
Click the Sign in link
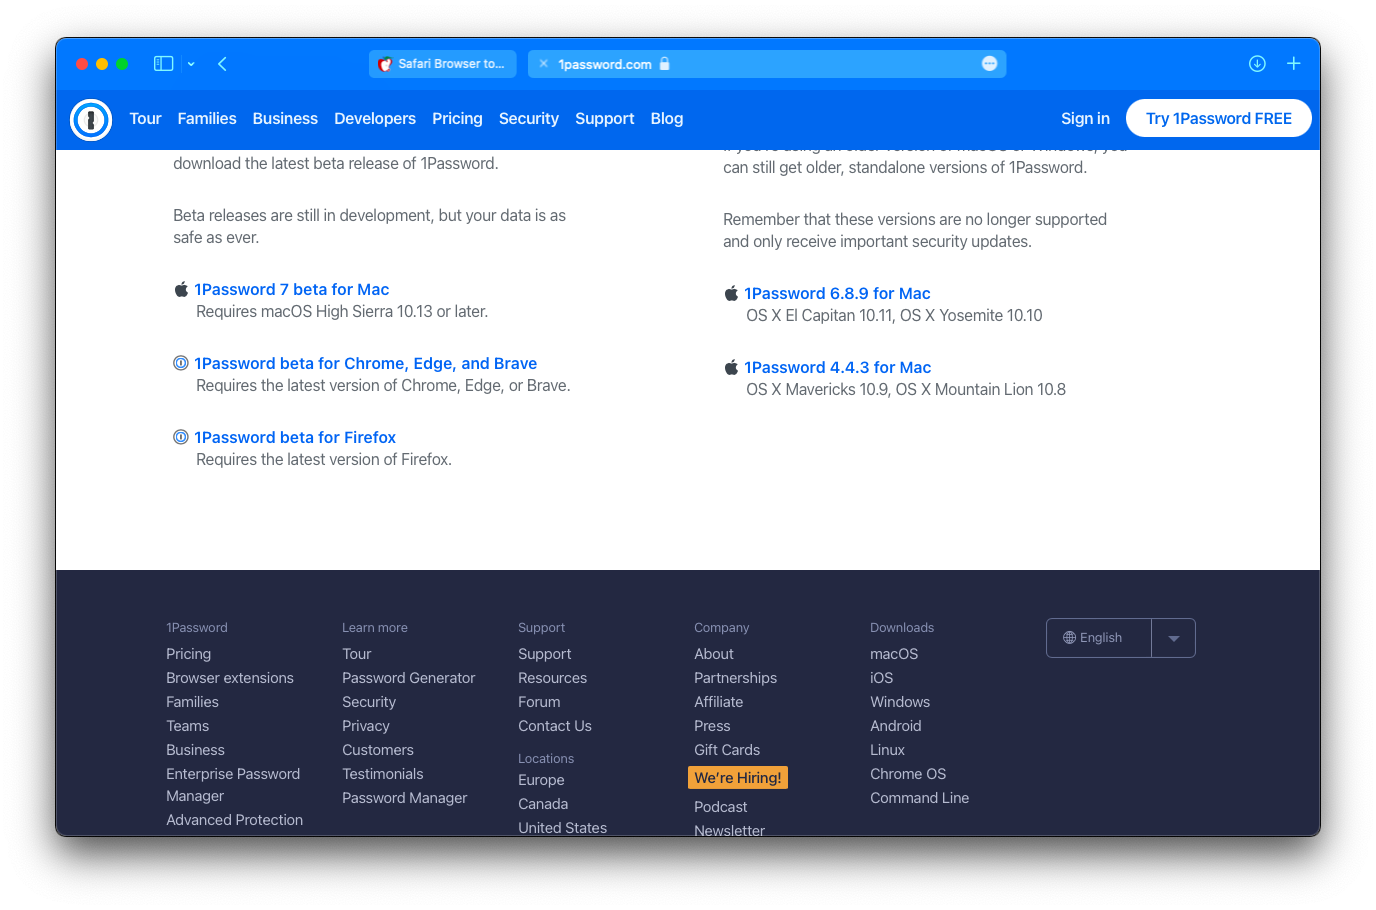tap(1085, 119)
